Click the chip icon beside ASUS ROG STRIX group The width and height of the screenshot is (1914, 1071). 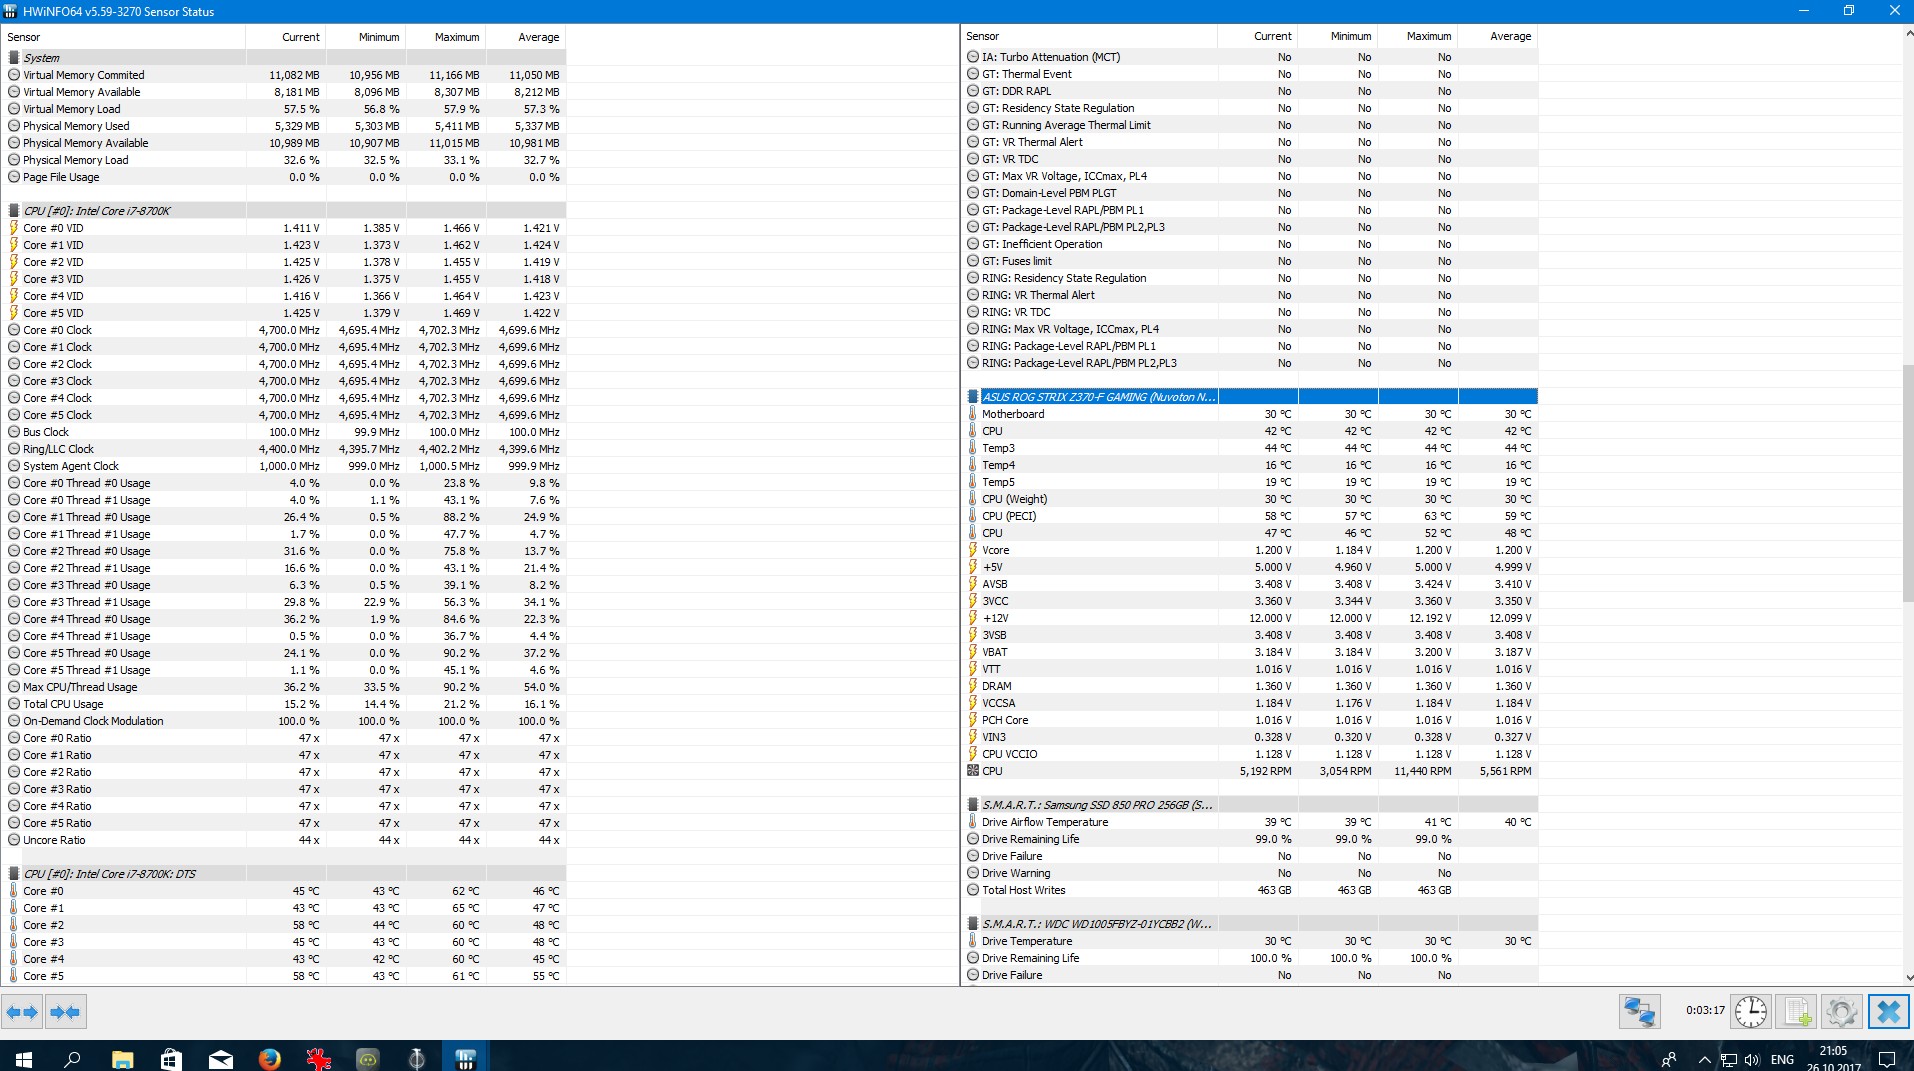[x=972, y=397]
